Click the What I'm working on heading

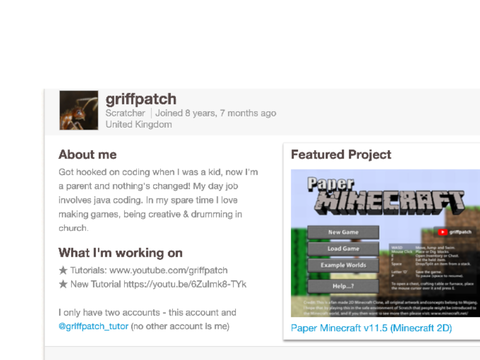pyautogui.click(x=121, y=253)
